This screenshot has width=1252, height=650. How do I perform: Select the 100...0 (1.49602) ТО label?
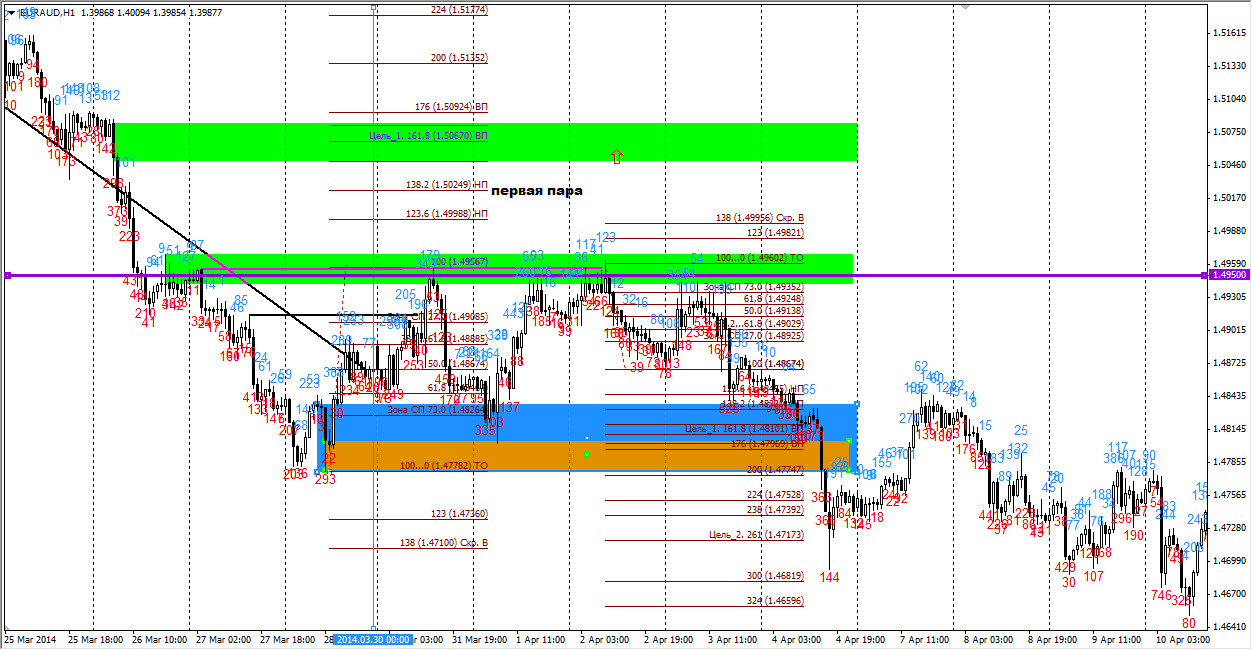tap(760, 257)
